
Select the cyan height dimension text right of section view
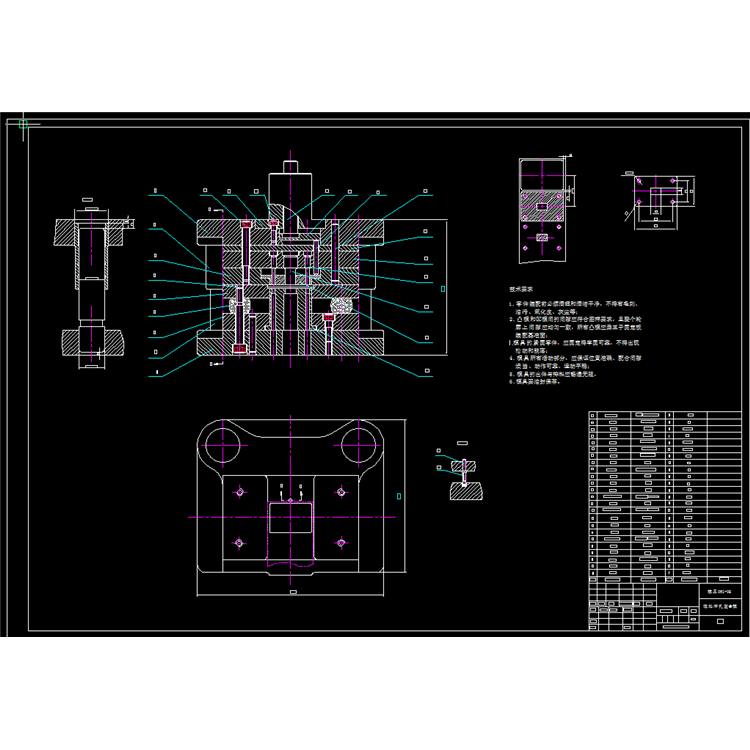click(443, 289)
